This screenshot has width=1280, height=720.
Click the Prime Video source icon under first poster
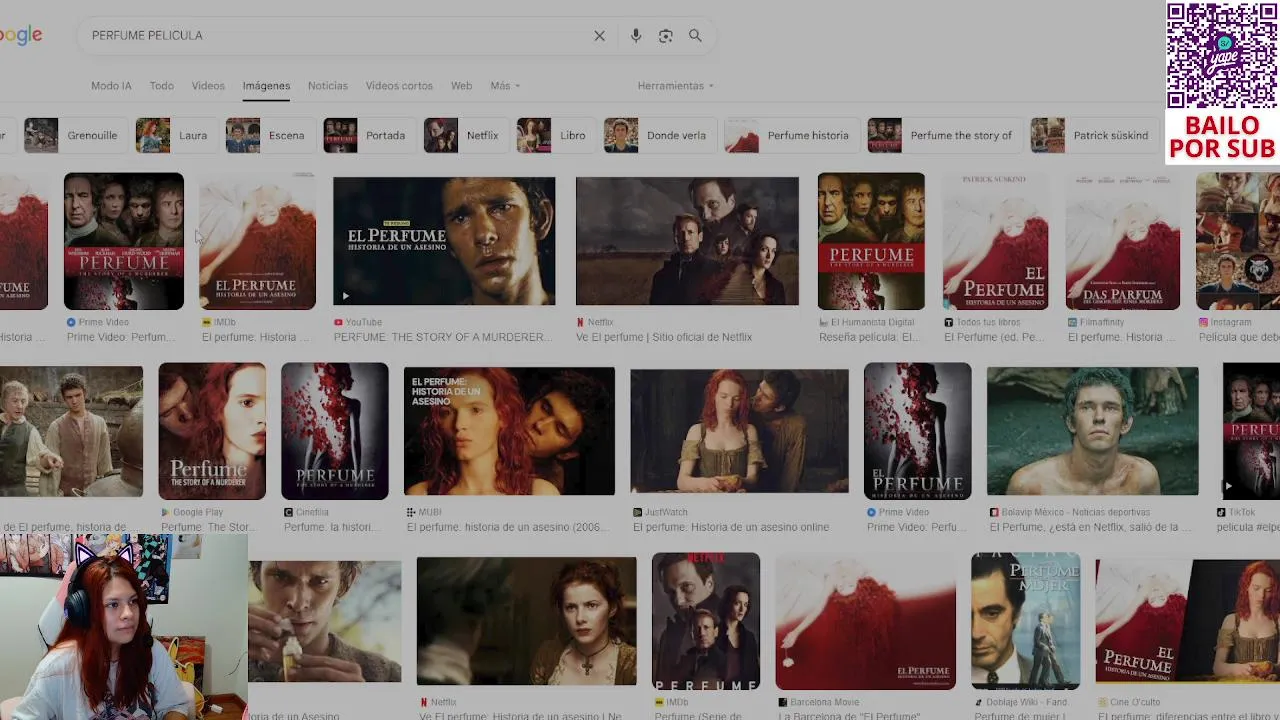click(71, 322)
